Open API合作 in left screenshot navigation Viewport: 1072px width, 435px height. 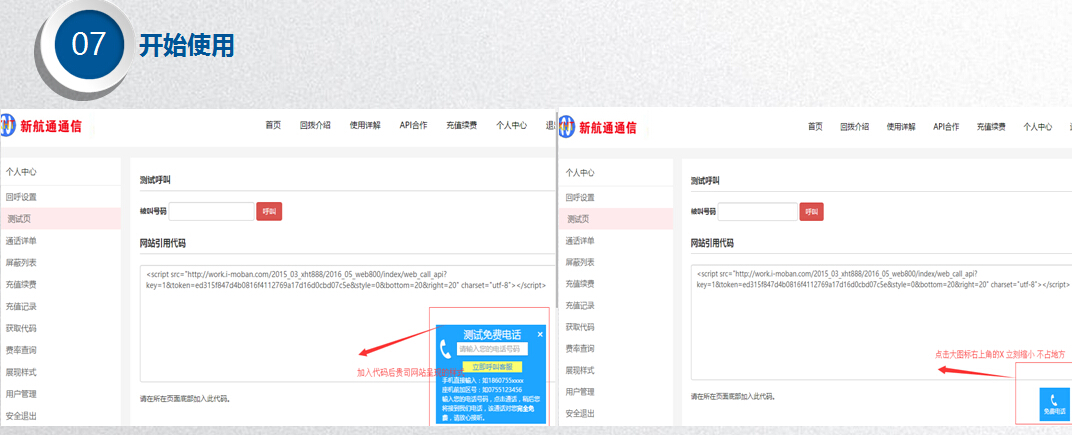tap(414, 125)
